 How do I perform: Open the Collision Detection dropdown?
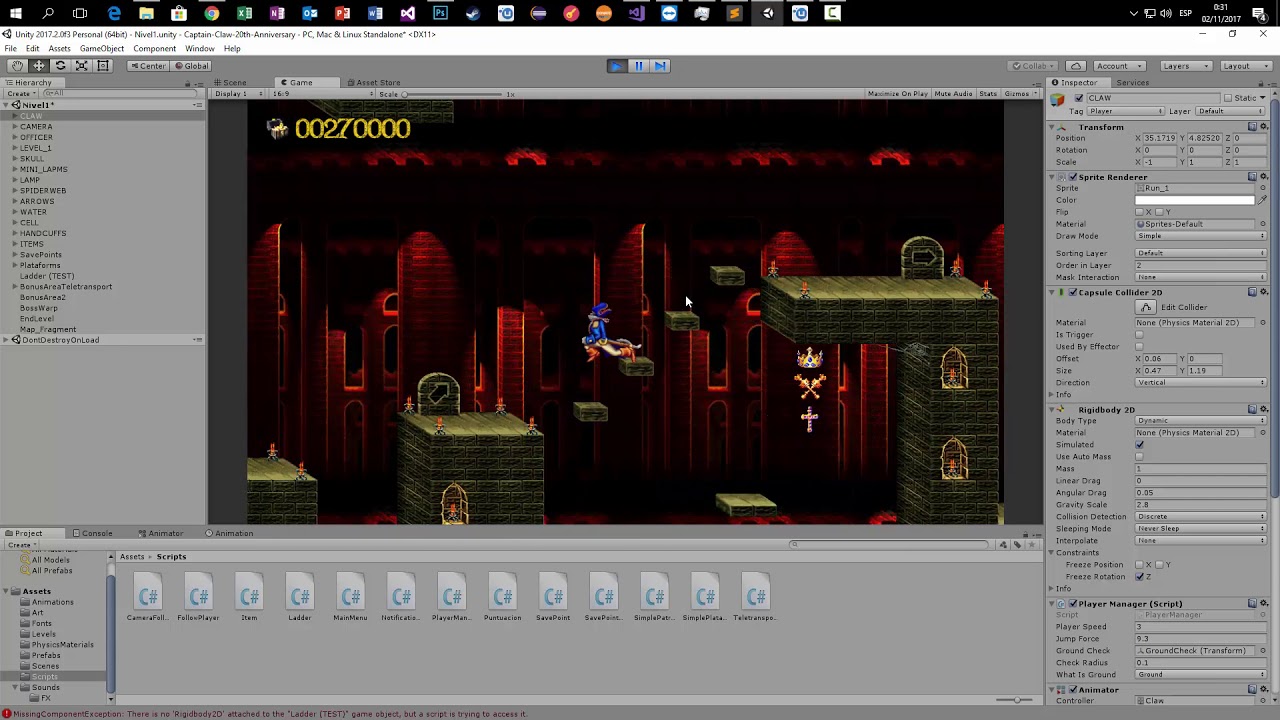pyautogui.click(x=1201, y=517)
